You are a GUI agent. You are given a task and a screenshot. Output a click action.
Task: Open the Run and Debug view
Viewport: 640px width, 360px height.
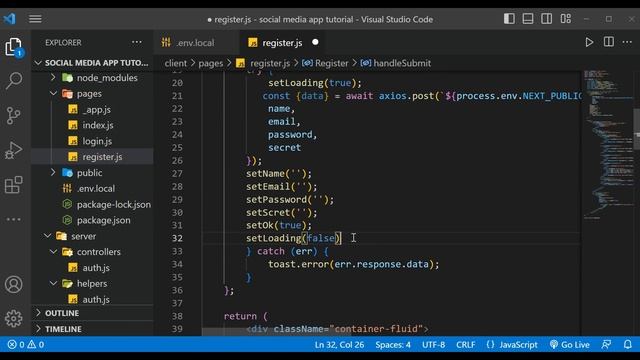coord(13,150)
